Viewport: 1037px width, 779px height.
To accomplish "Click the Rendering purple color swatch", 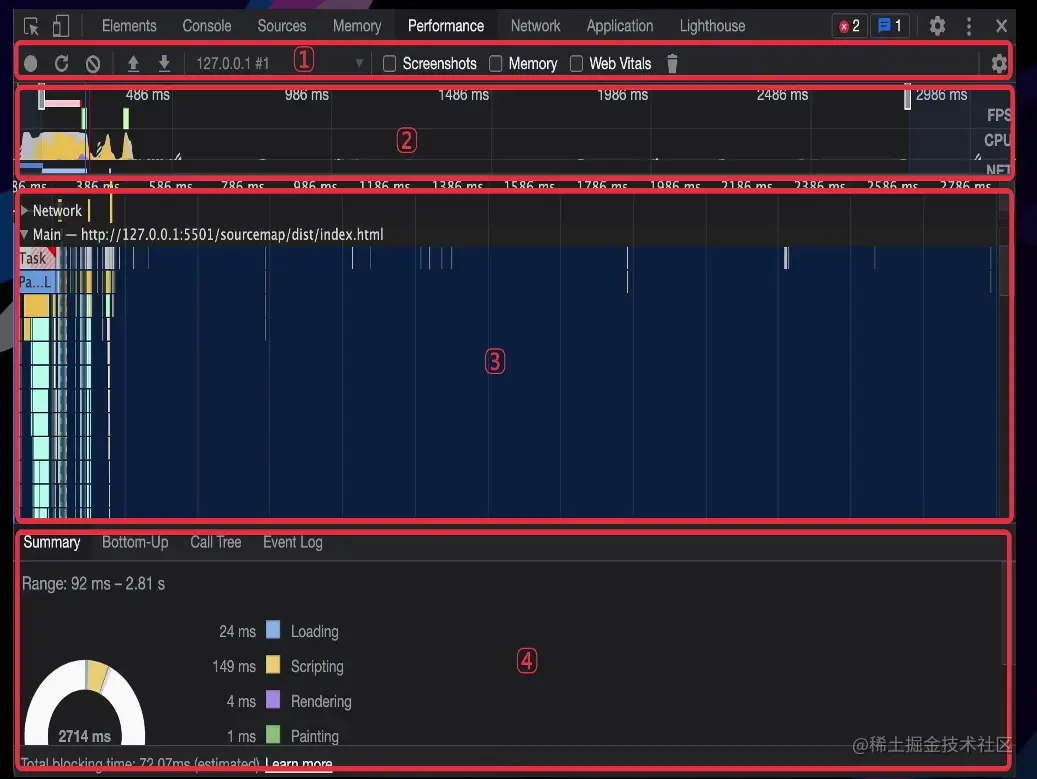I will [x=272, y=699].
